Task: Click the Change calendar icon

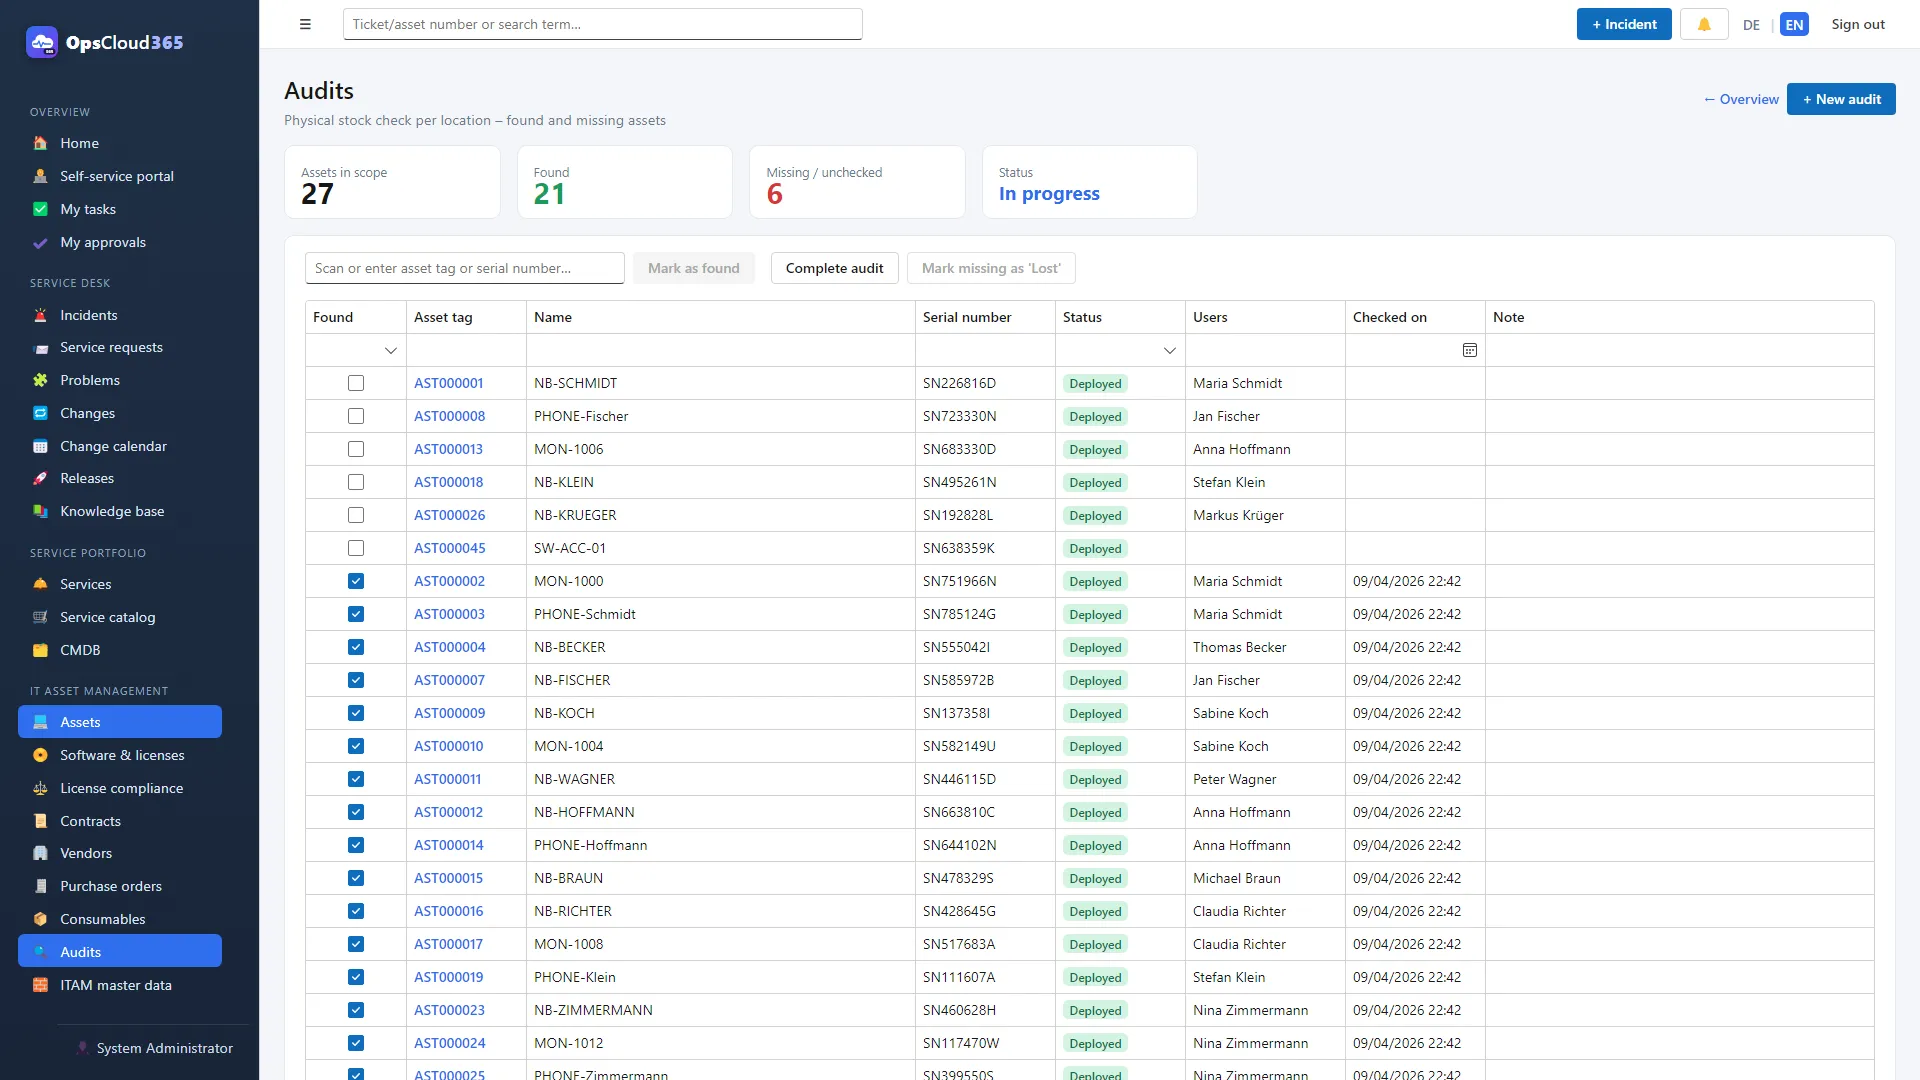Action: coord(40,446)
